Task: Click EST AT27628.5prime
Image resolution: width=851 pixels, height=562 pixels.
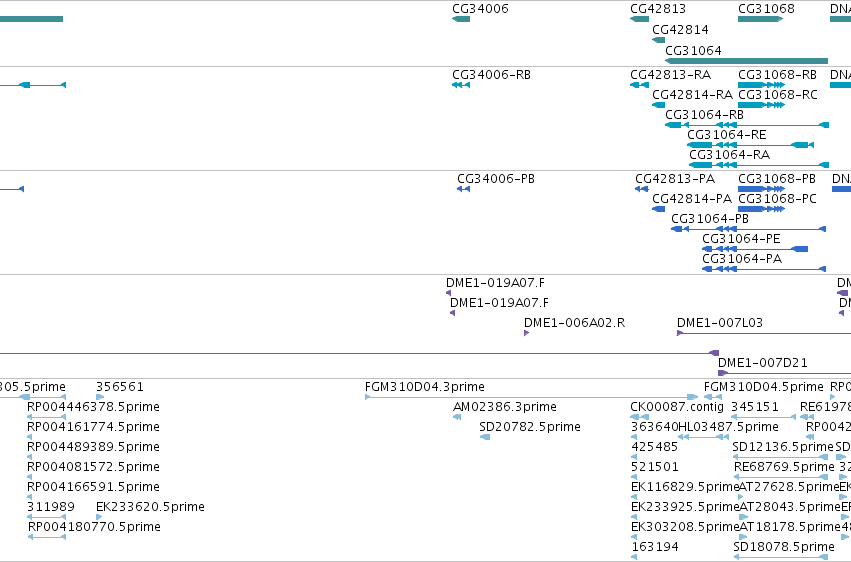Action: (789, 488)
